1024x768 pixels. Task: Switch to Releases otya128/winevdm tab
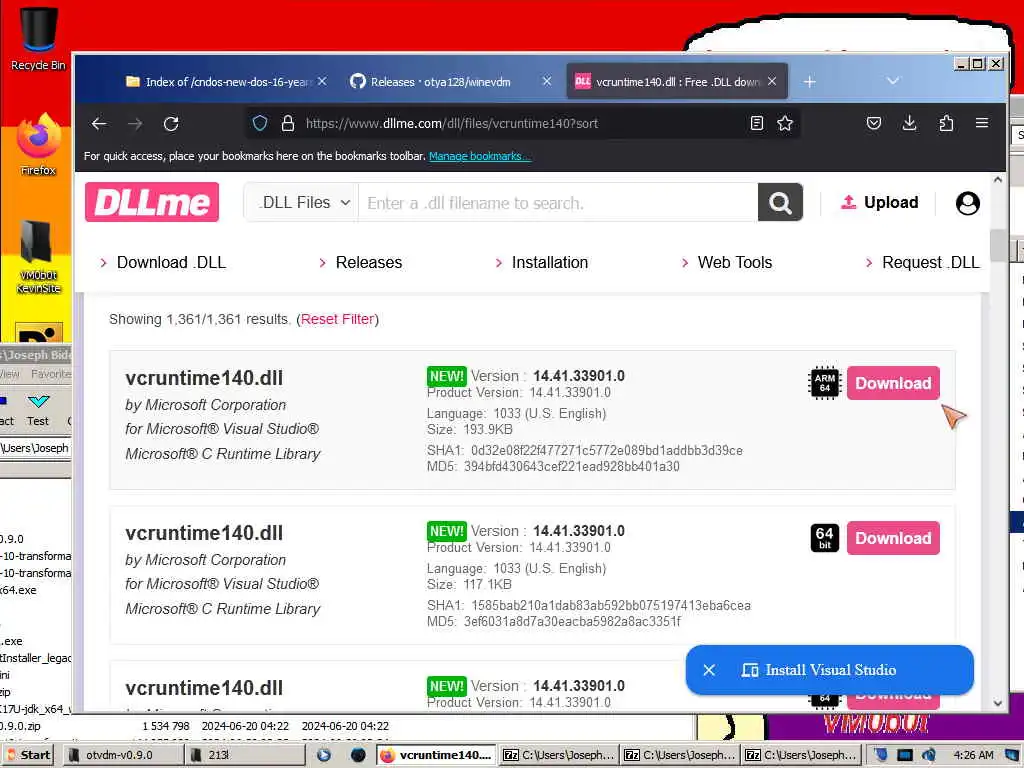point(440,82)
